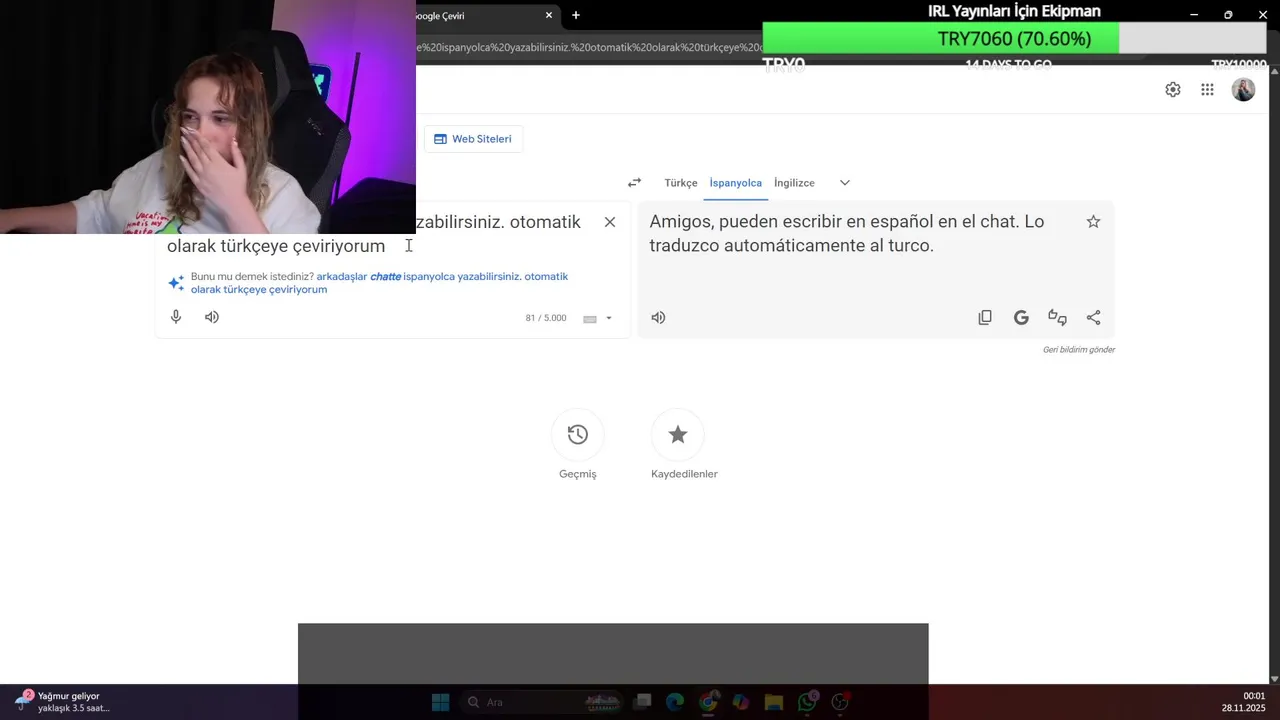This screenshot has width=1280, height=720.
Task: Activate voice input microphone
Action: click(176, 317)
